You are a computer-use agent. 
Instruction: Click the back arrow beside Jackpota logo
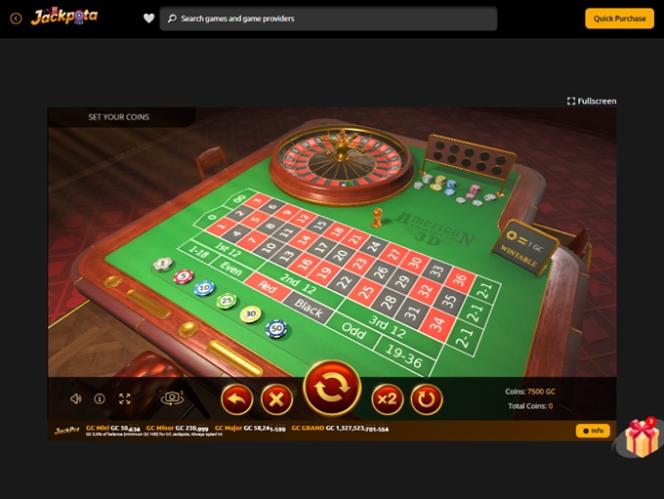[16, 19]
